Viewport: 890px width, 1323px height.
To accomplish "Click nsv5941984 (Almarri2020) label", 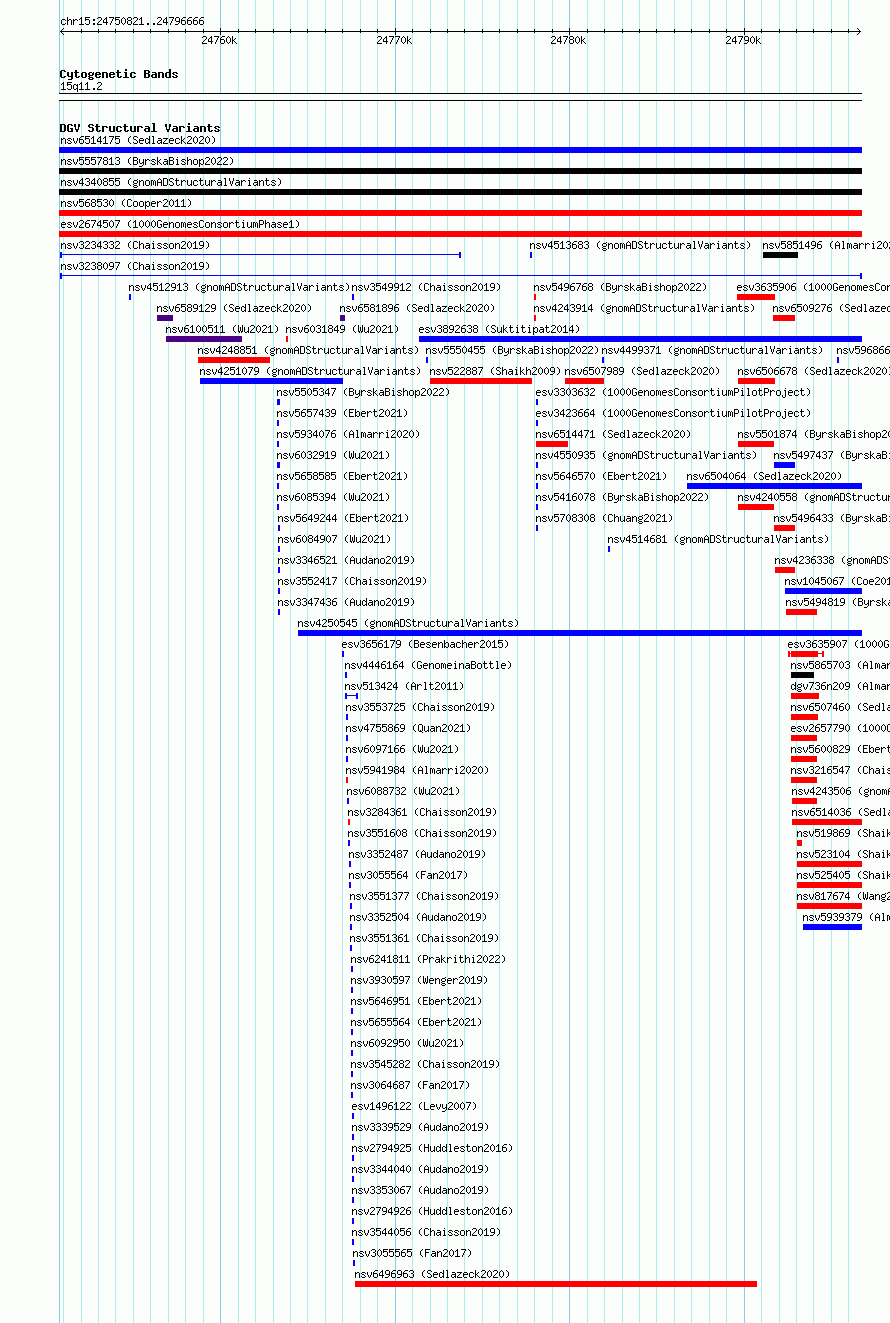I will pyautogui.click(x=417, y=770).
